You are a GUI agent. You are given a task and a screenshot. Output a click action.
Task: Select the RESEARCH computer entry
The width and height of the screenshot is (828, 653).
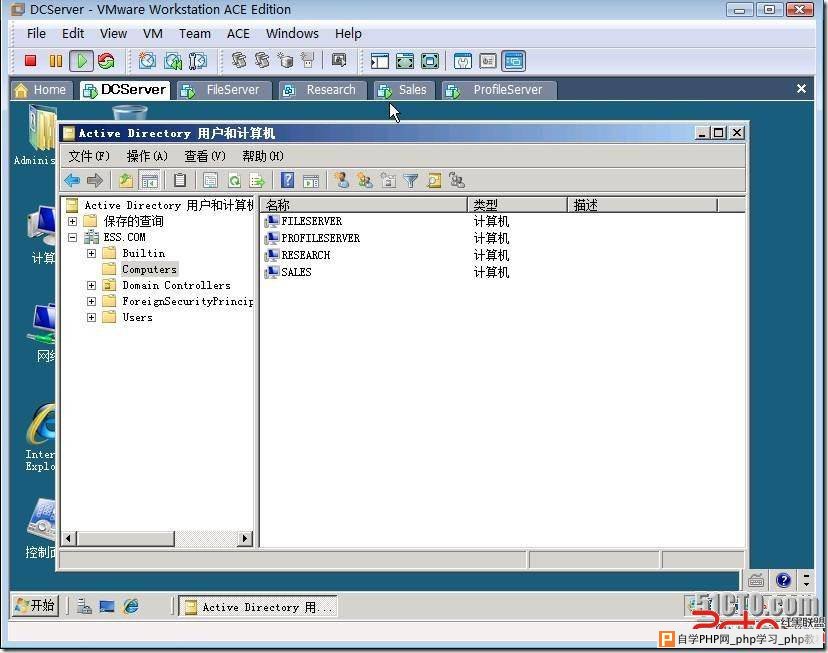[305, 255]
